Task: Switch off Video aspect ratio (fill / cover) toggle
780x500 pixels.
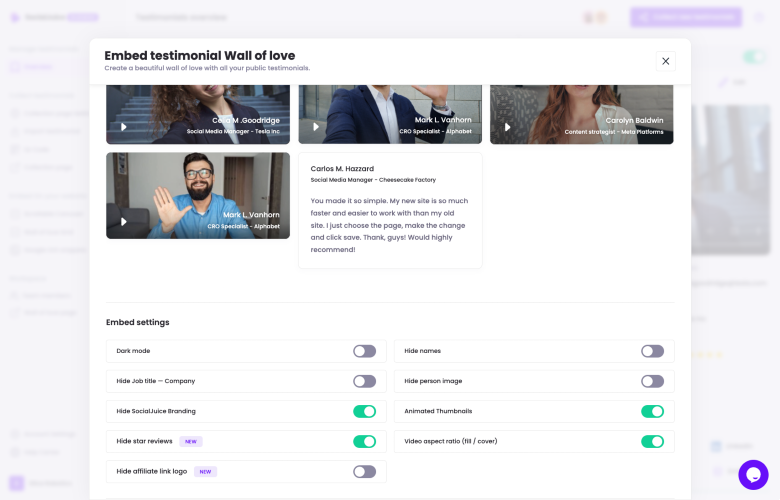Action: pos(652,441)
